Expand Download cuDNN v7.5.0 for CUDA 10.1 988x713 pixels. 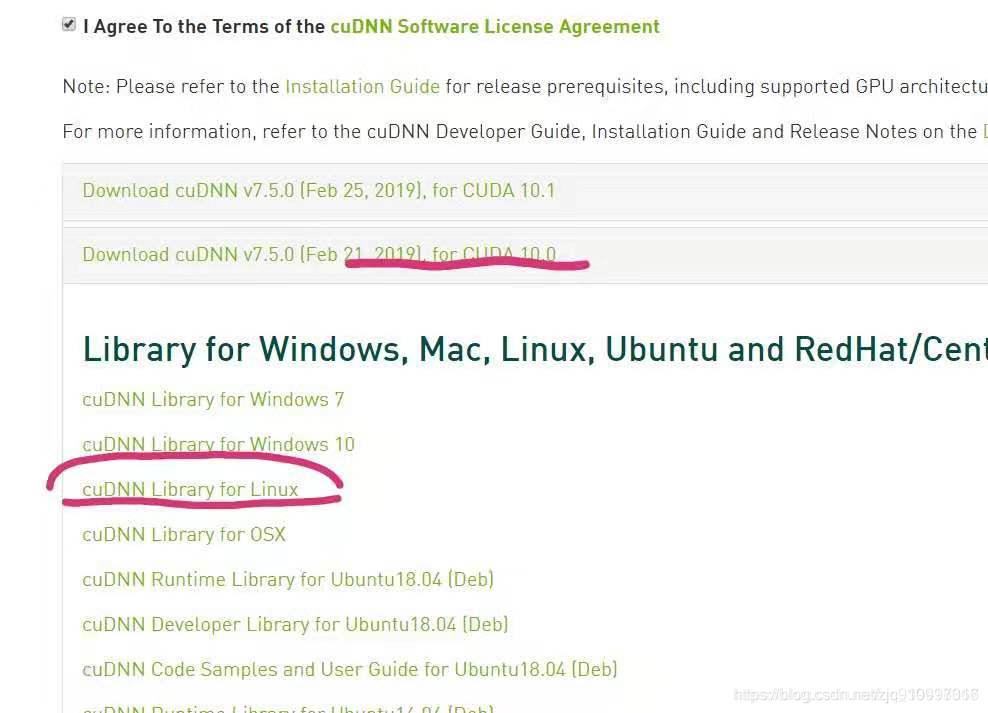[319, 191]
